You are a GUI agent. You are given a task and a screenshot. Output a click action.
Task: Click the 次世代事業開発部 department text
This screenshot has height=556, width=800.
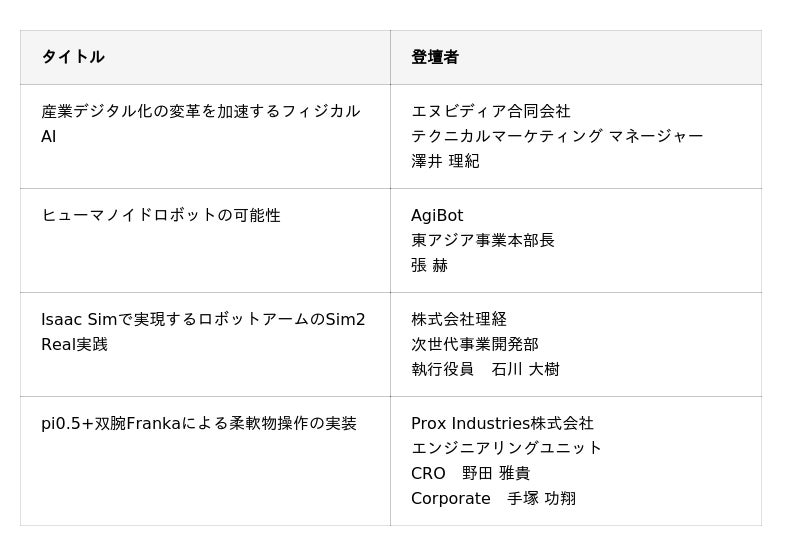[x=474, y=344]
